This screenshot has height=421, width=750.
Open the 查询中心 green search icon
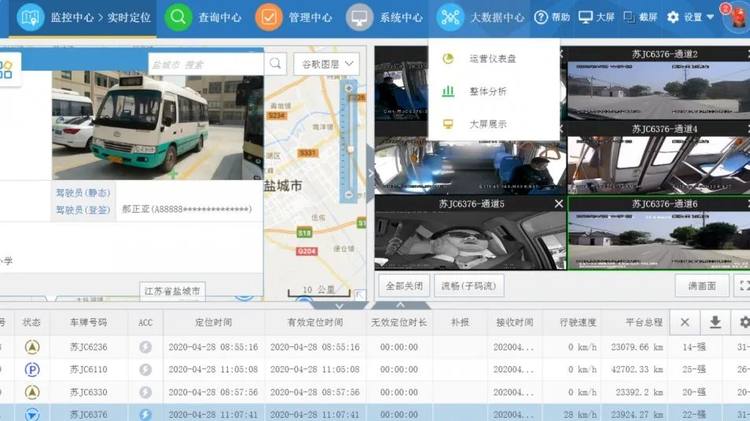(x=178, y=17)
